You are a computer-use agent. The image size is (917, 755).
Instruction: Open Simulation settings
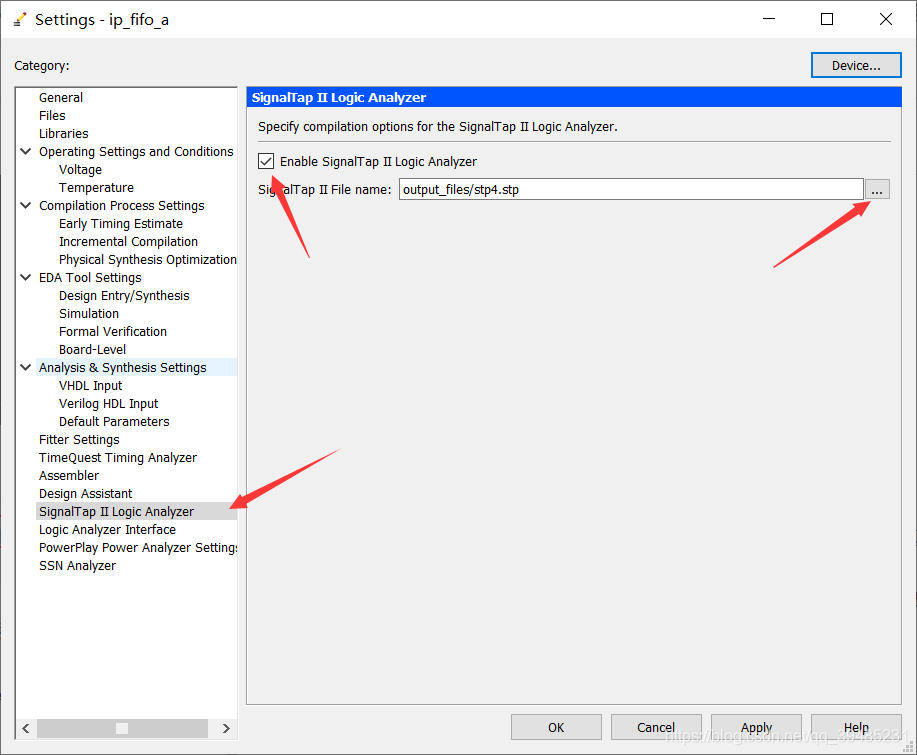coord(89,314)
